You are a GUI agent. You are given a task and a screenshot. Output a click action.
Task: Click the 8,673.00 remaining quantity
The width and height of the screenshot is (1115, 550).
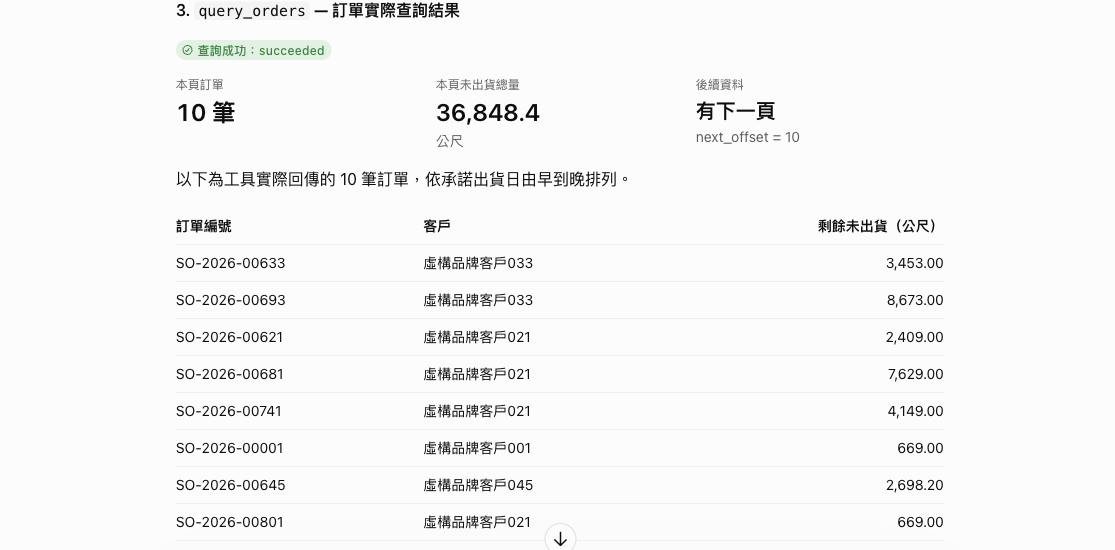pos(915,300)
